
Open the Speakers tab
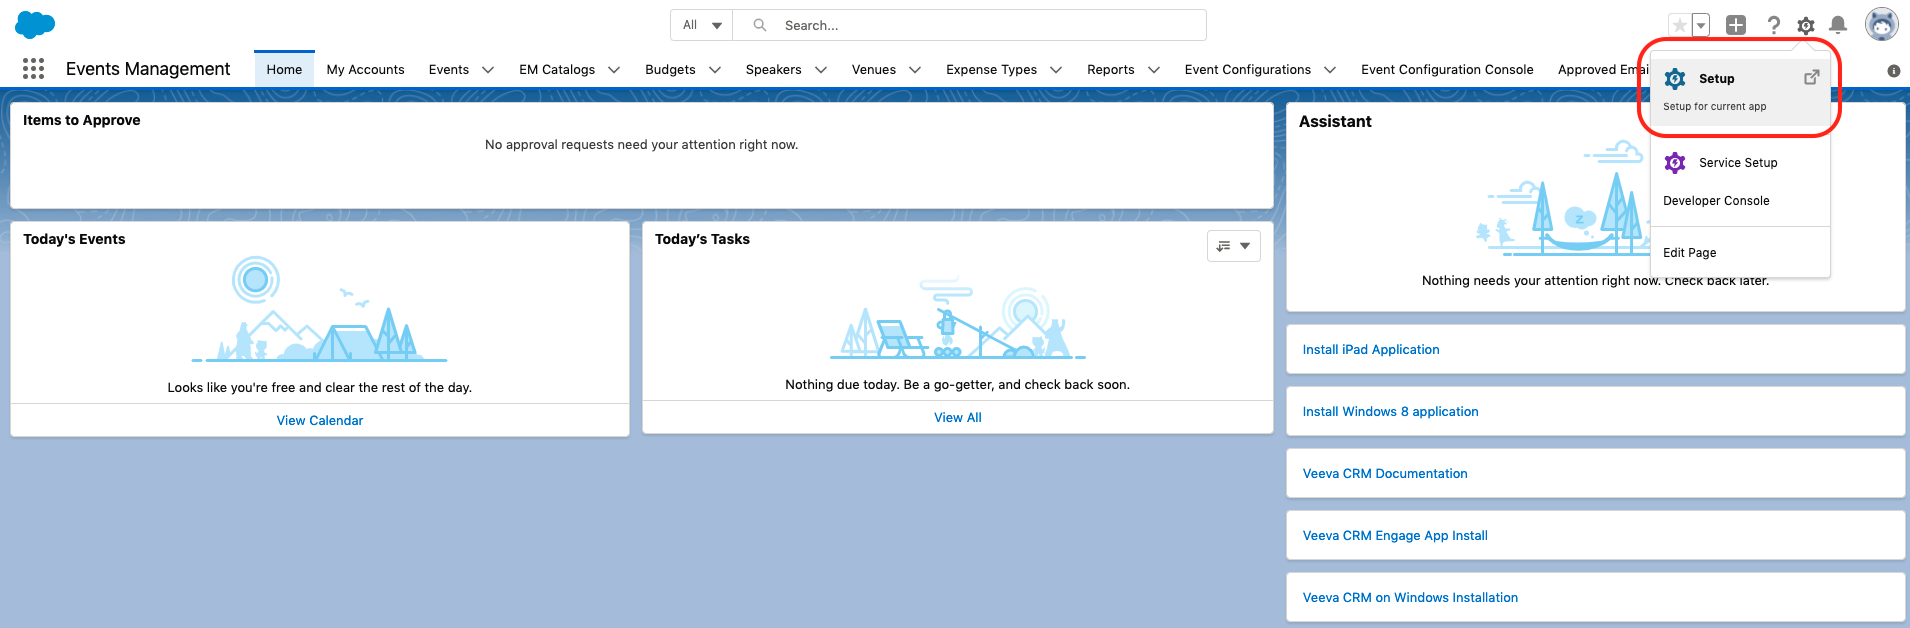tap(773, 69)
